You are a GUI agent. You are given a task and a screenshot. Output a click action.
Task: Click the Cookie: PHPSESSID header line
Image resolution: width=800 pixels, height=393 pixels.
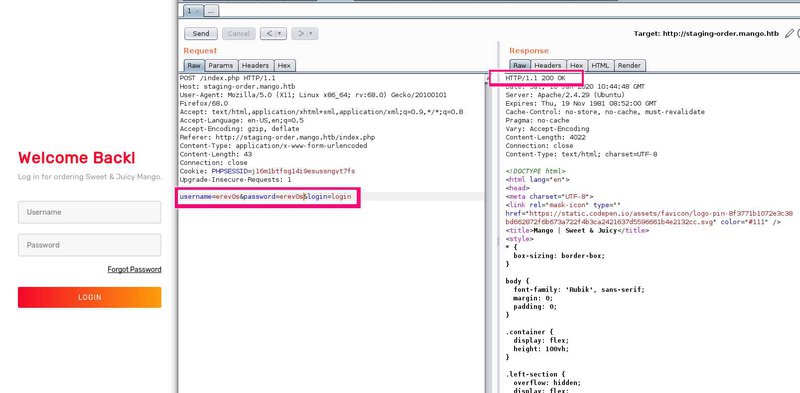point(267,171)
